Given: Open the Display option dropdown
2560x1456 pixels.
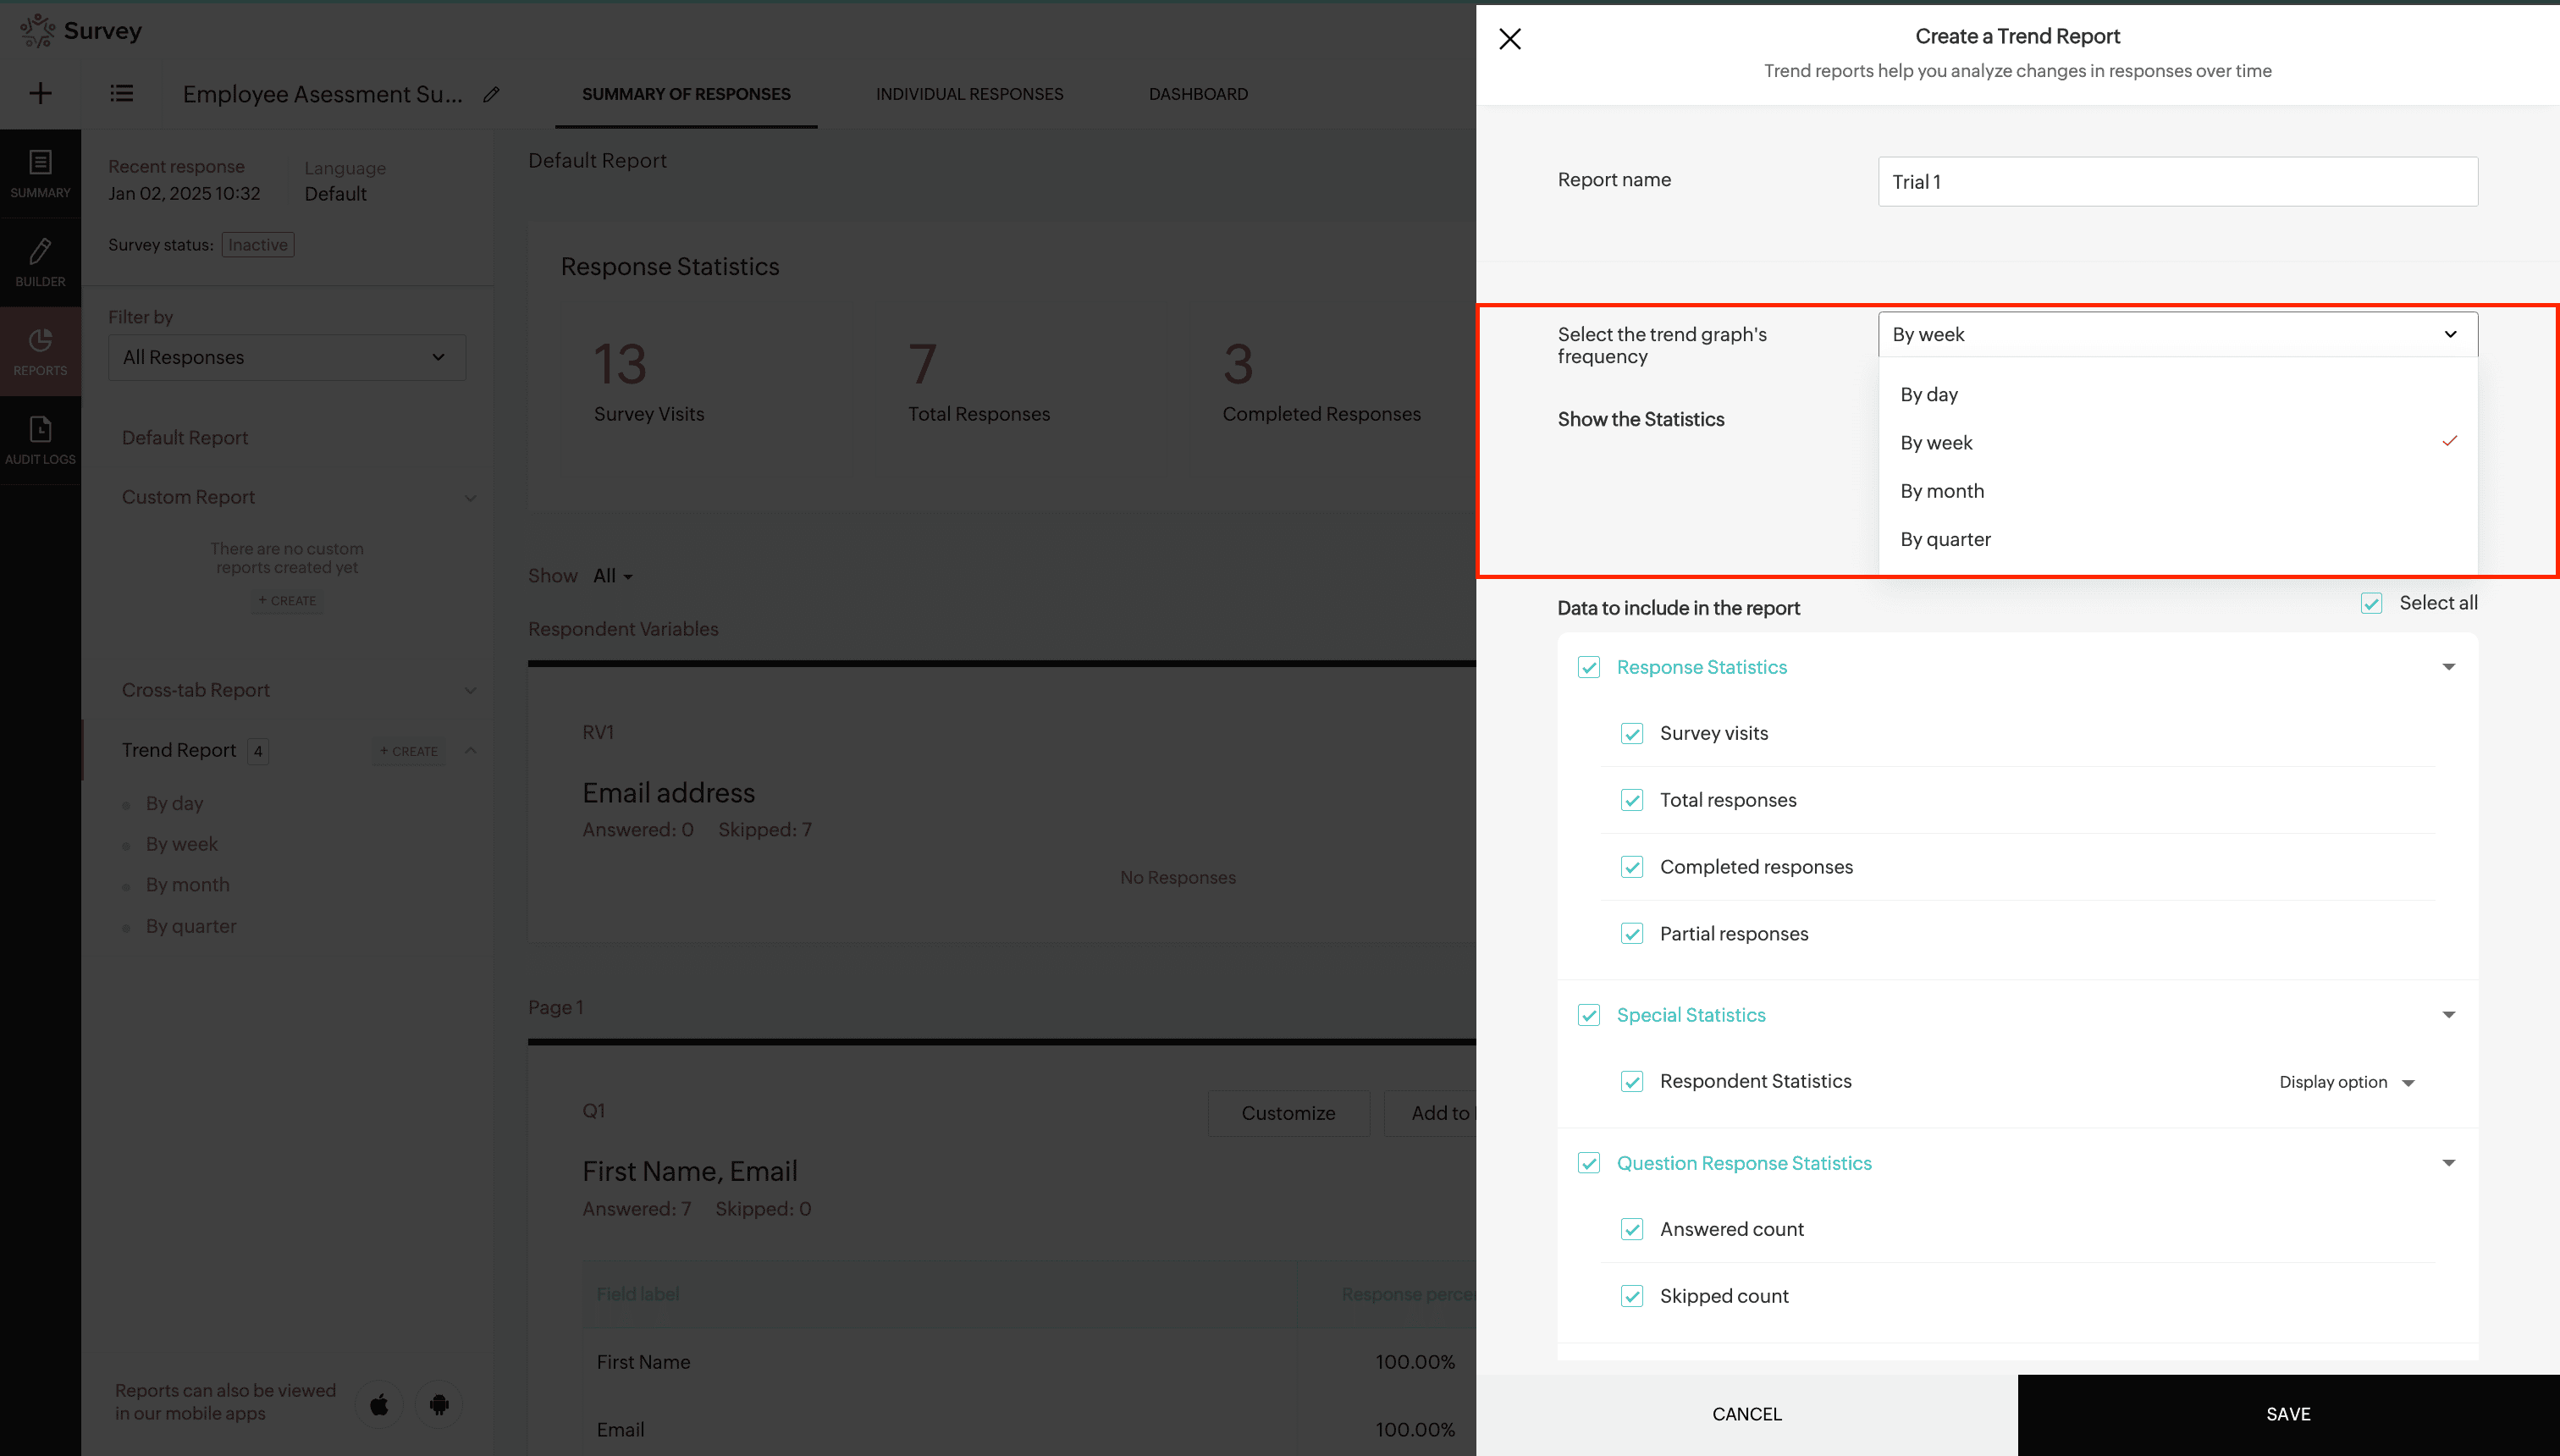Looking at the screenshot, I should [x=2346, y=1082].
